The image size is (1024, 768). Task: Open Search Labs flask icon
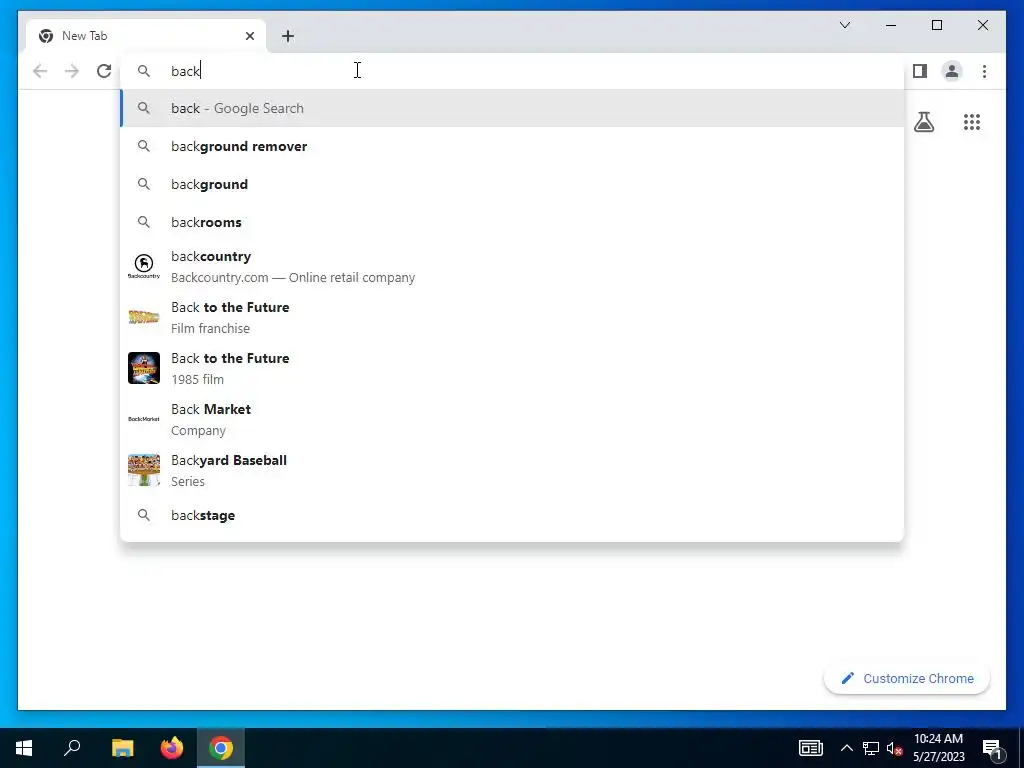click(x=924, y=122)
